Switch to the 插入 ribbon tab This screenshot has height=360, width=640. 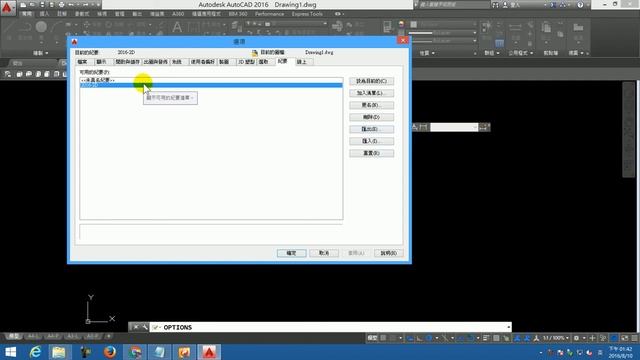(x=44, y=14)
